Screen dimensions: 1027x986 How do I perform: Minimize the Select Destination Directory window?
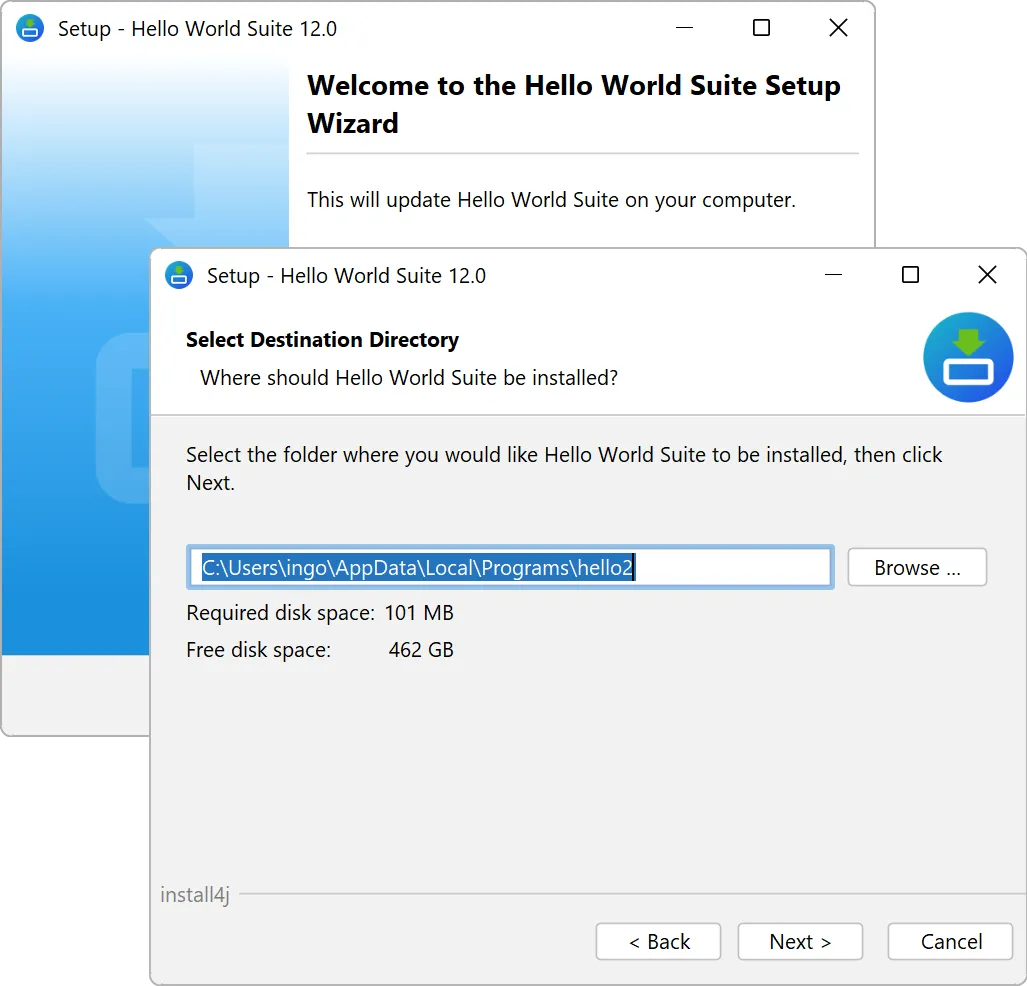click(x=833, y=274)
